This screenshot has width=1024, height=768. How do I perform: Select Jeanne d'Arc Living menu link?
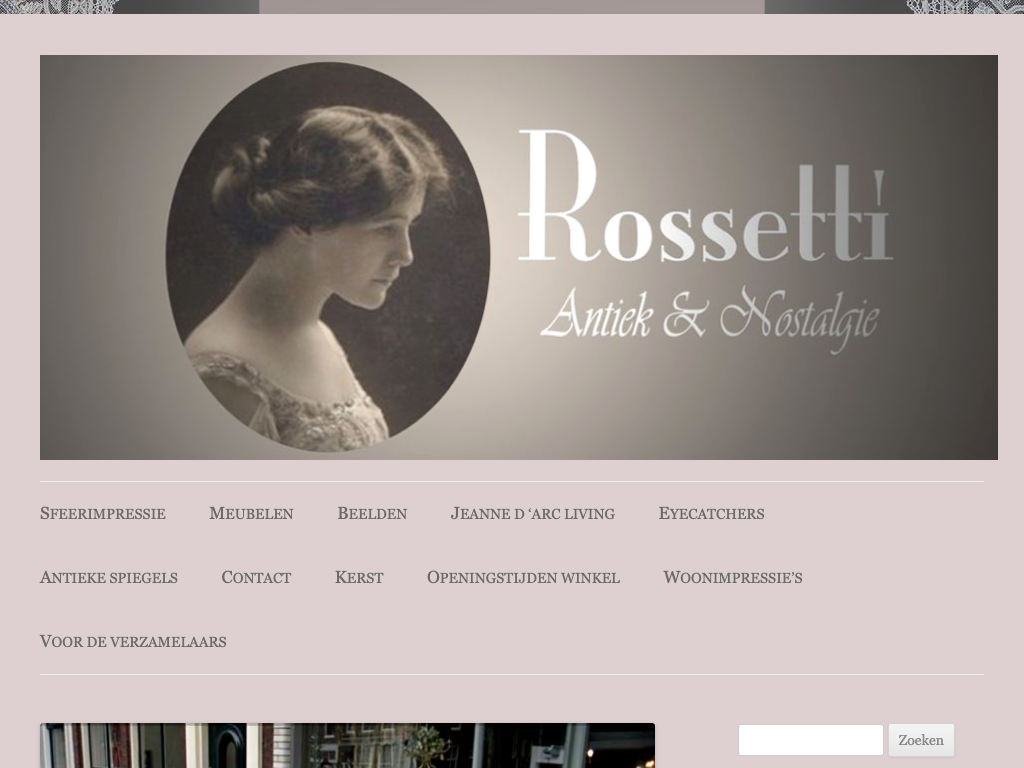tap(533, 513)
